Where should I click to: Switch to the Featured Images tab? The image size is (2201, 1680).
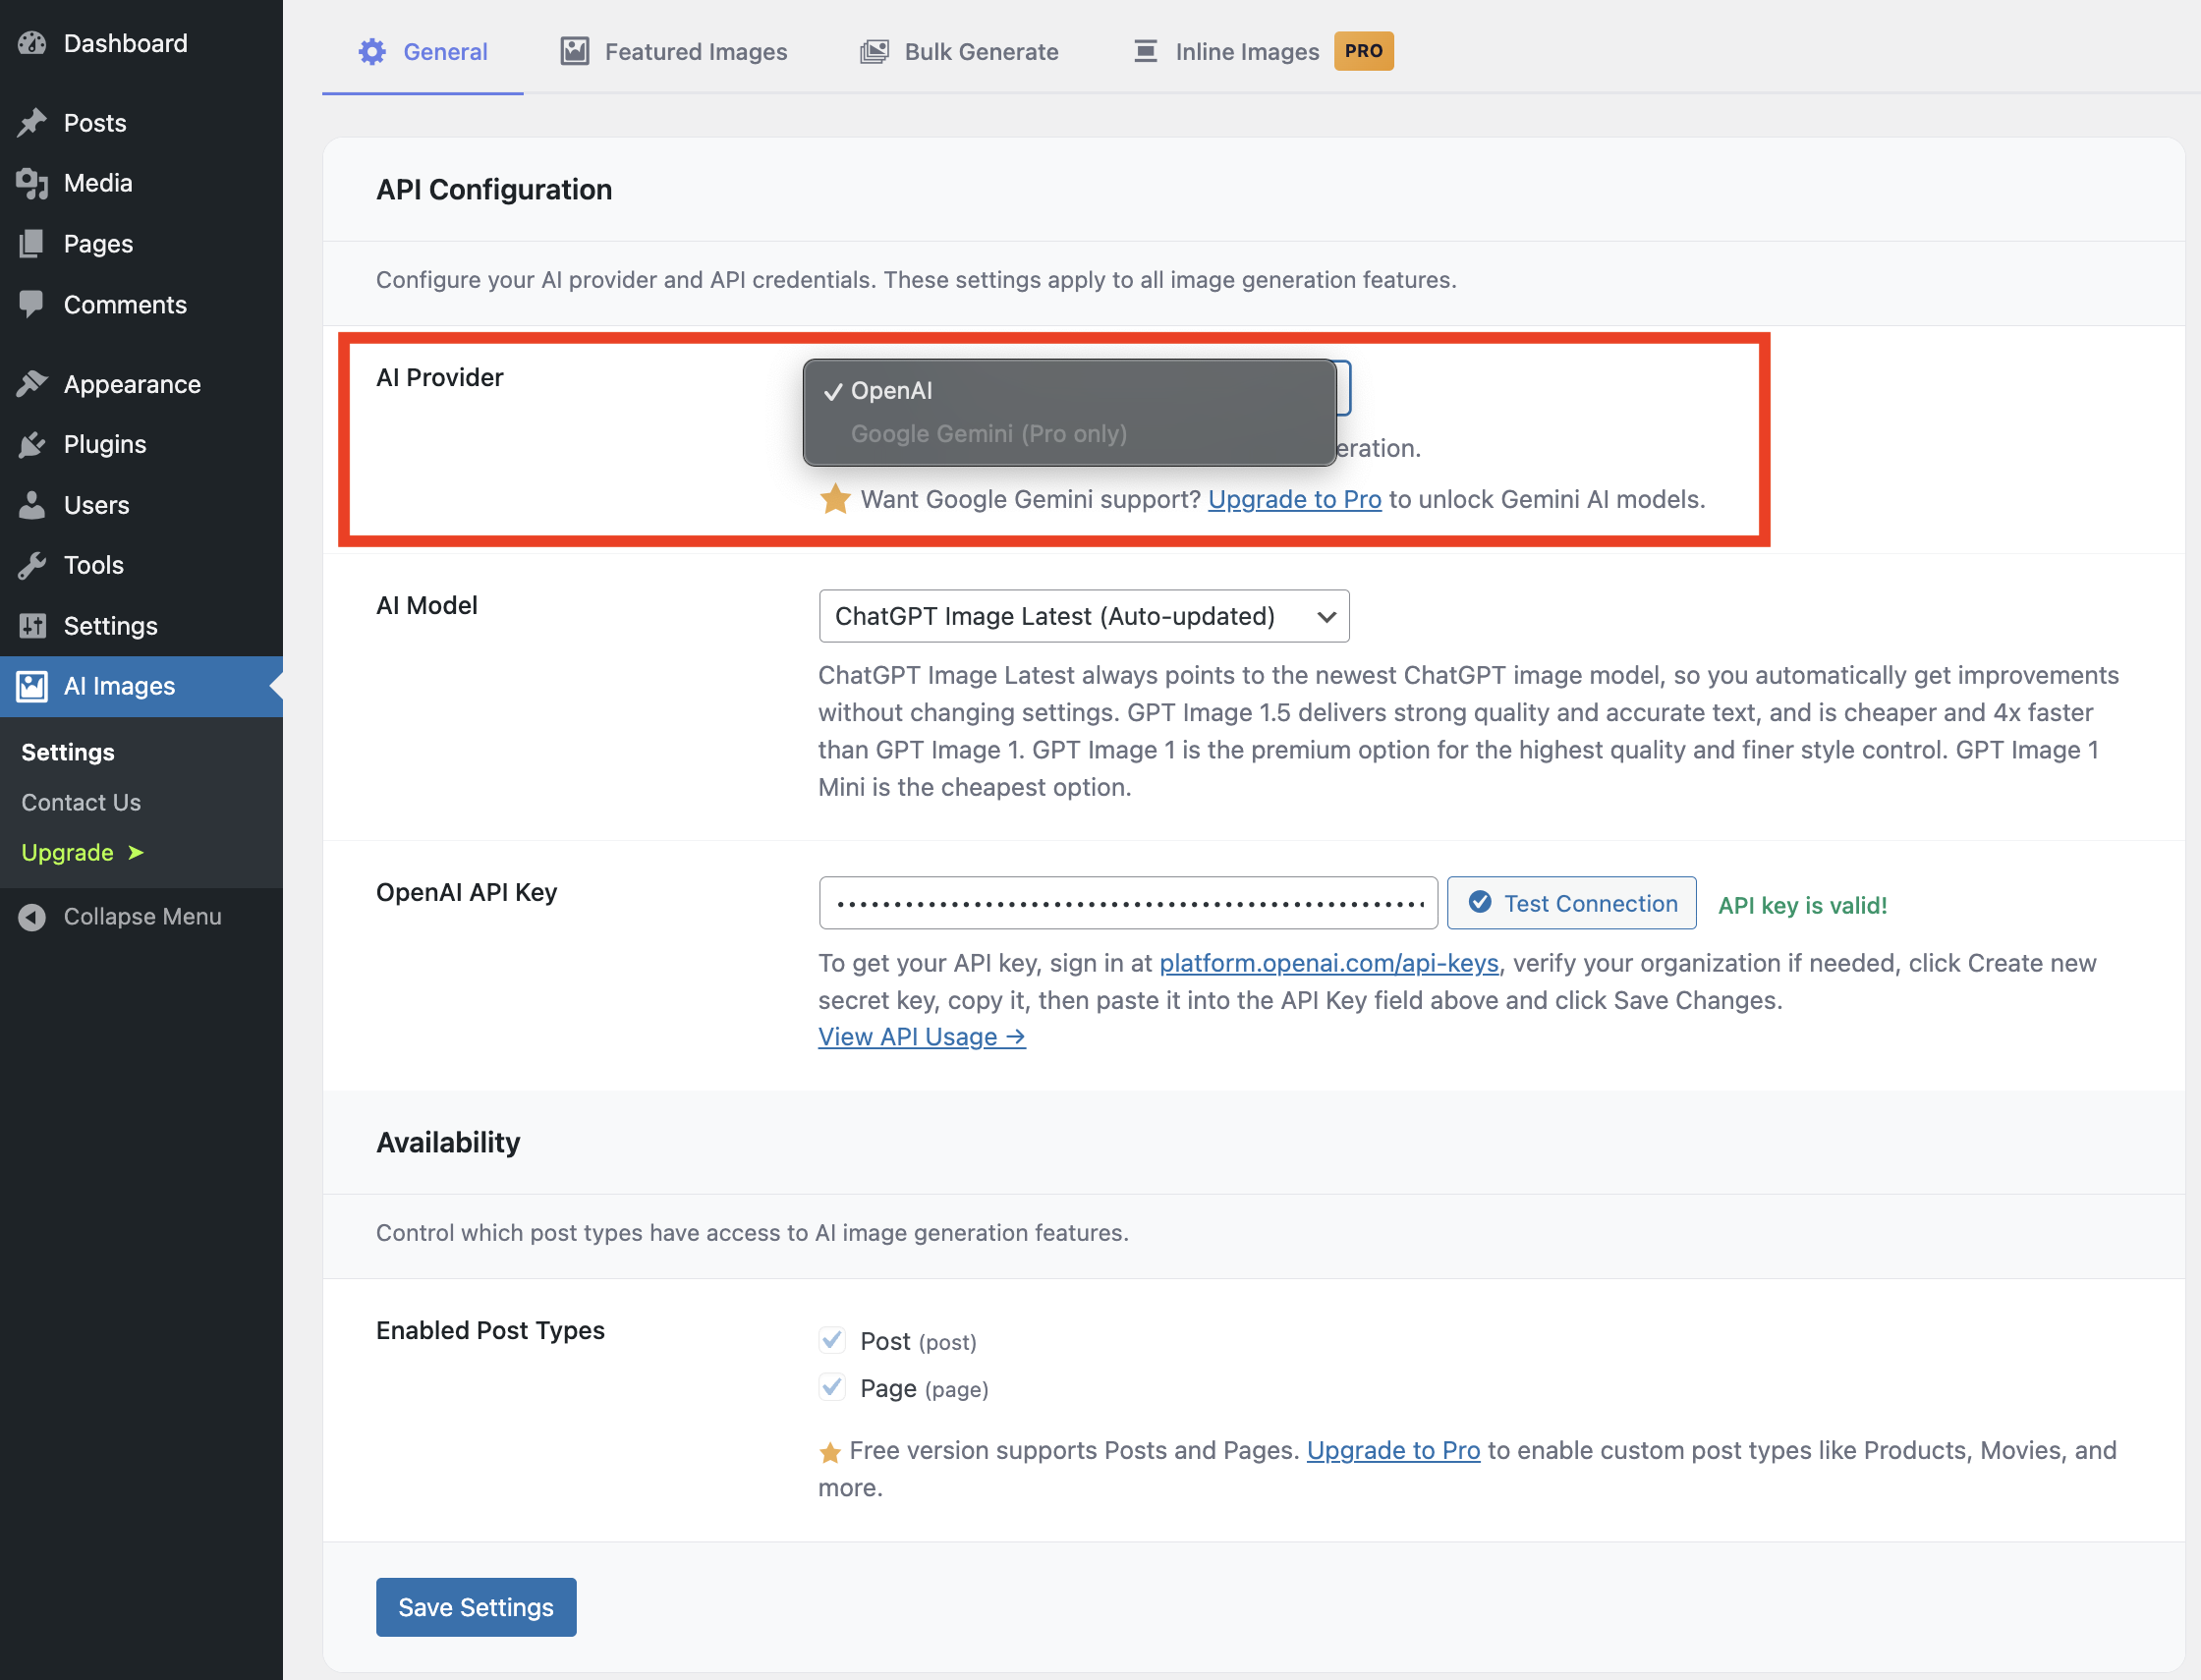(674, 51)
